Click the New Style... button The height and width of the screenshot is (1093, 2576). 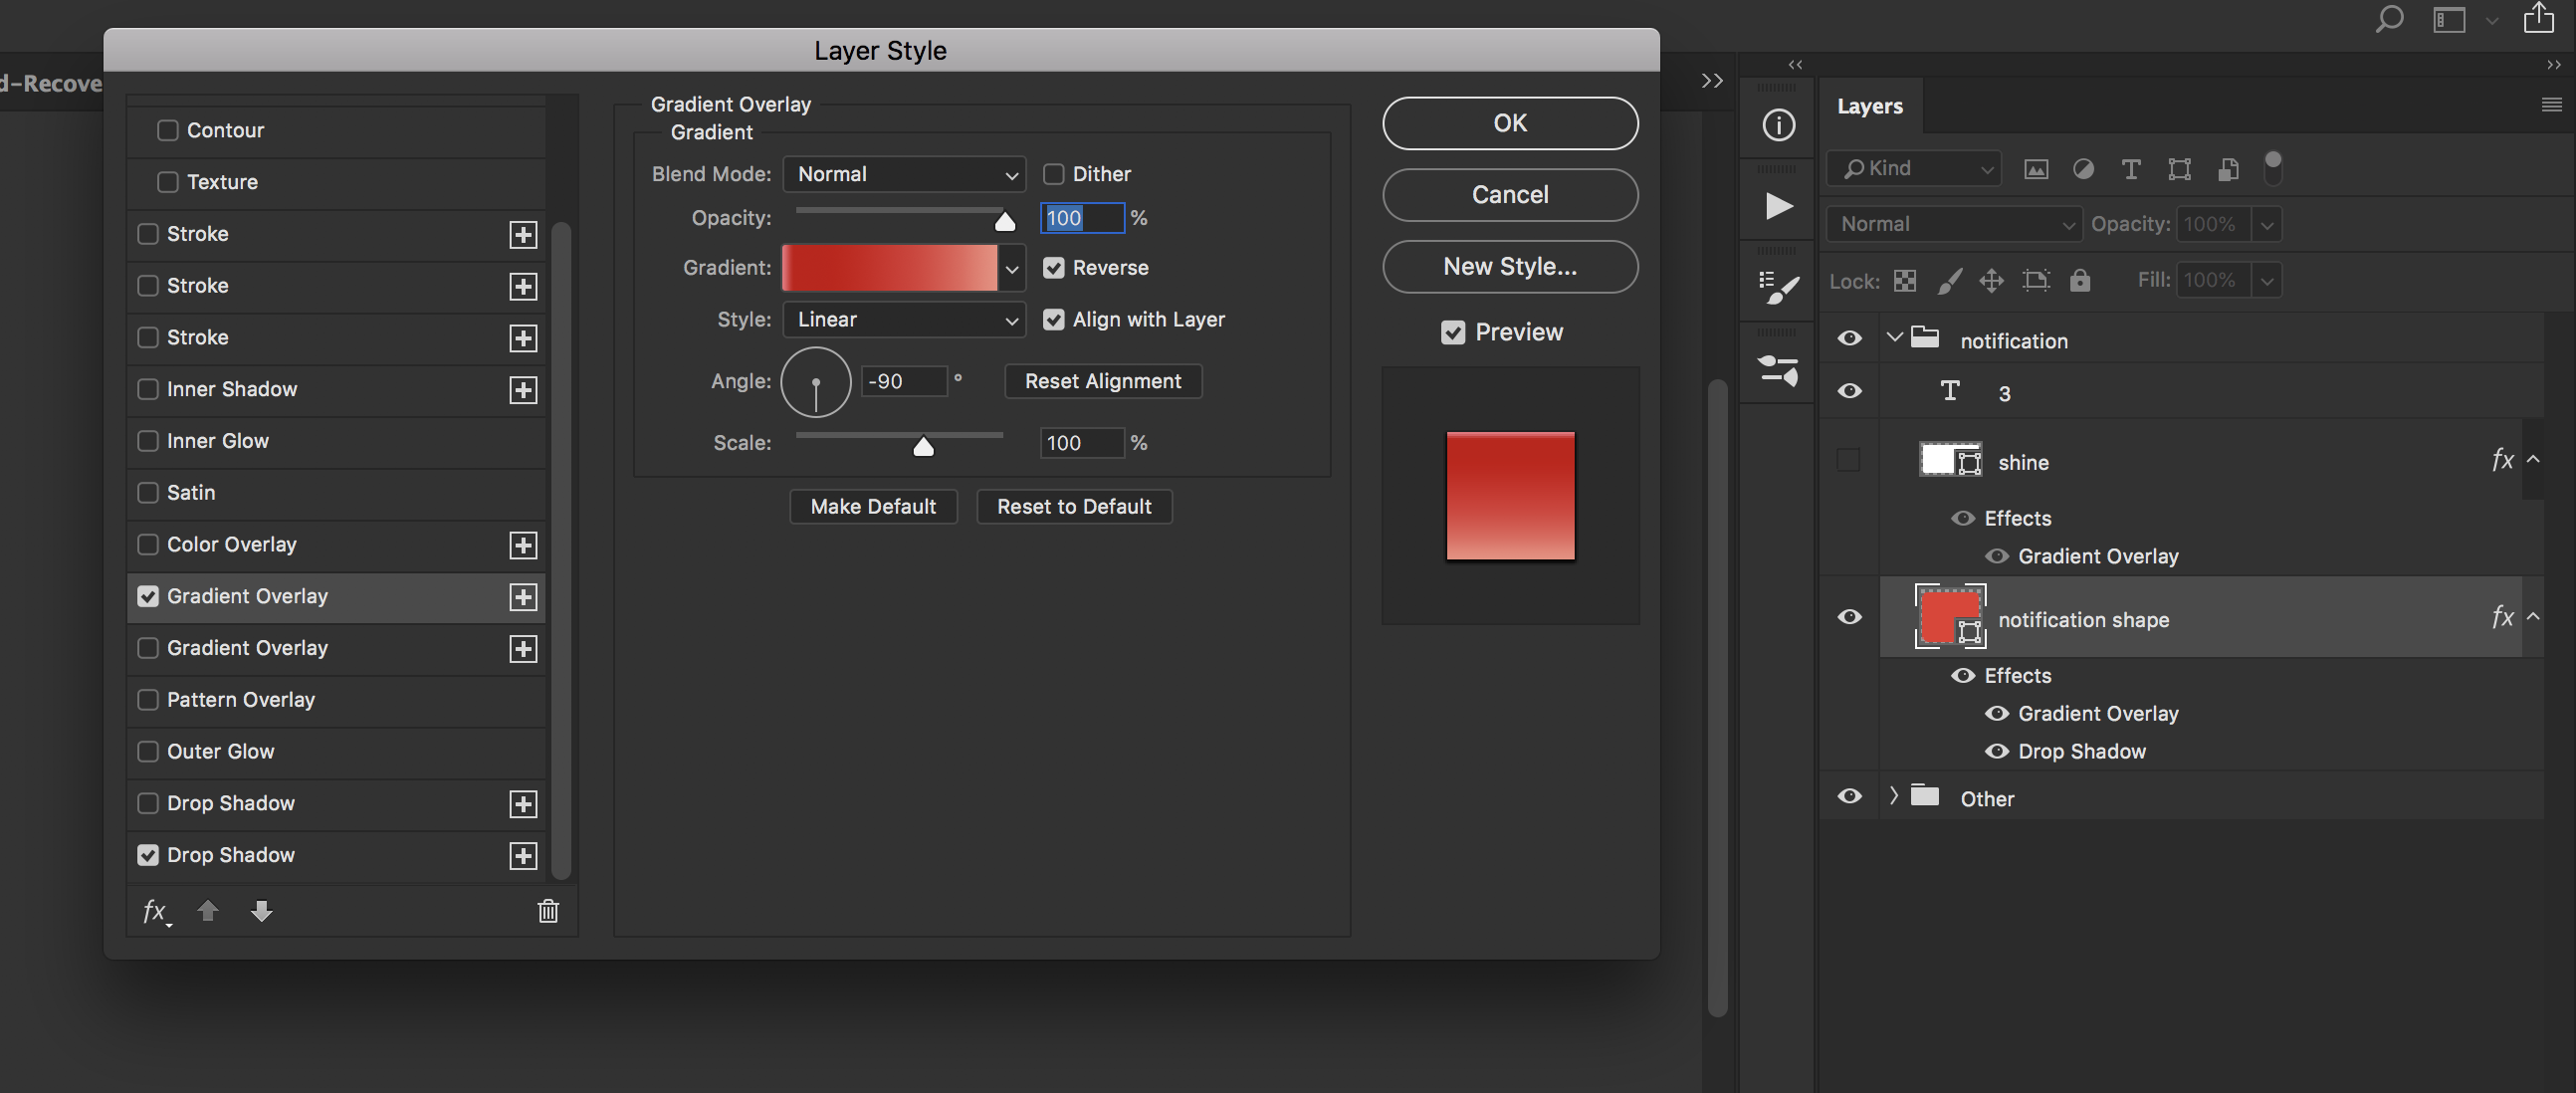coord(1510,267)
